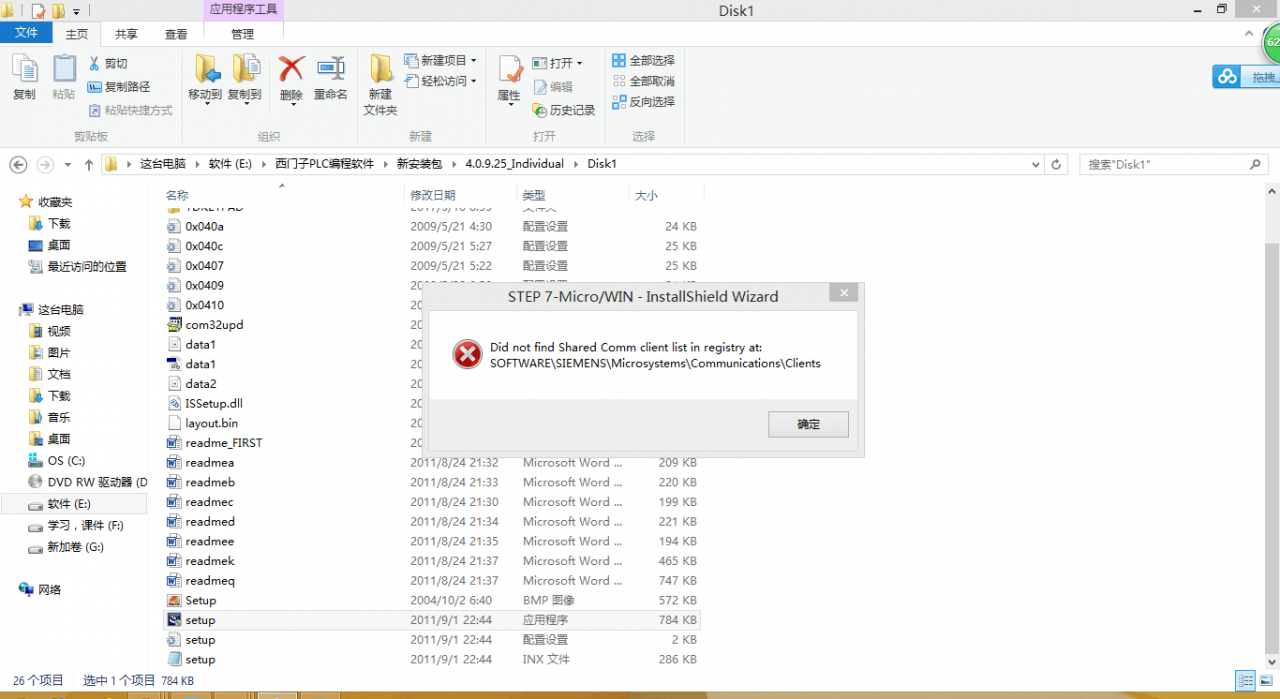Open the File (文件) menu
Image resolution: width=1280 pixels, height=699 pixels.
(x=26, y=33)
